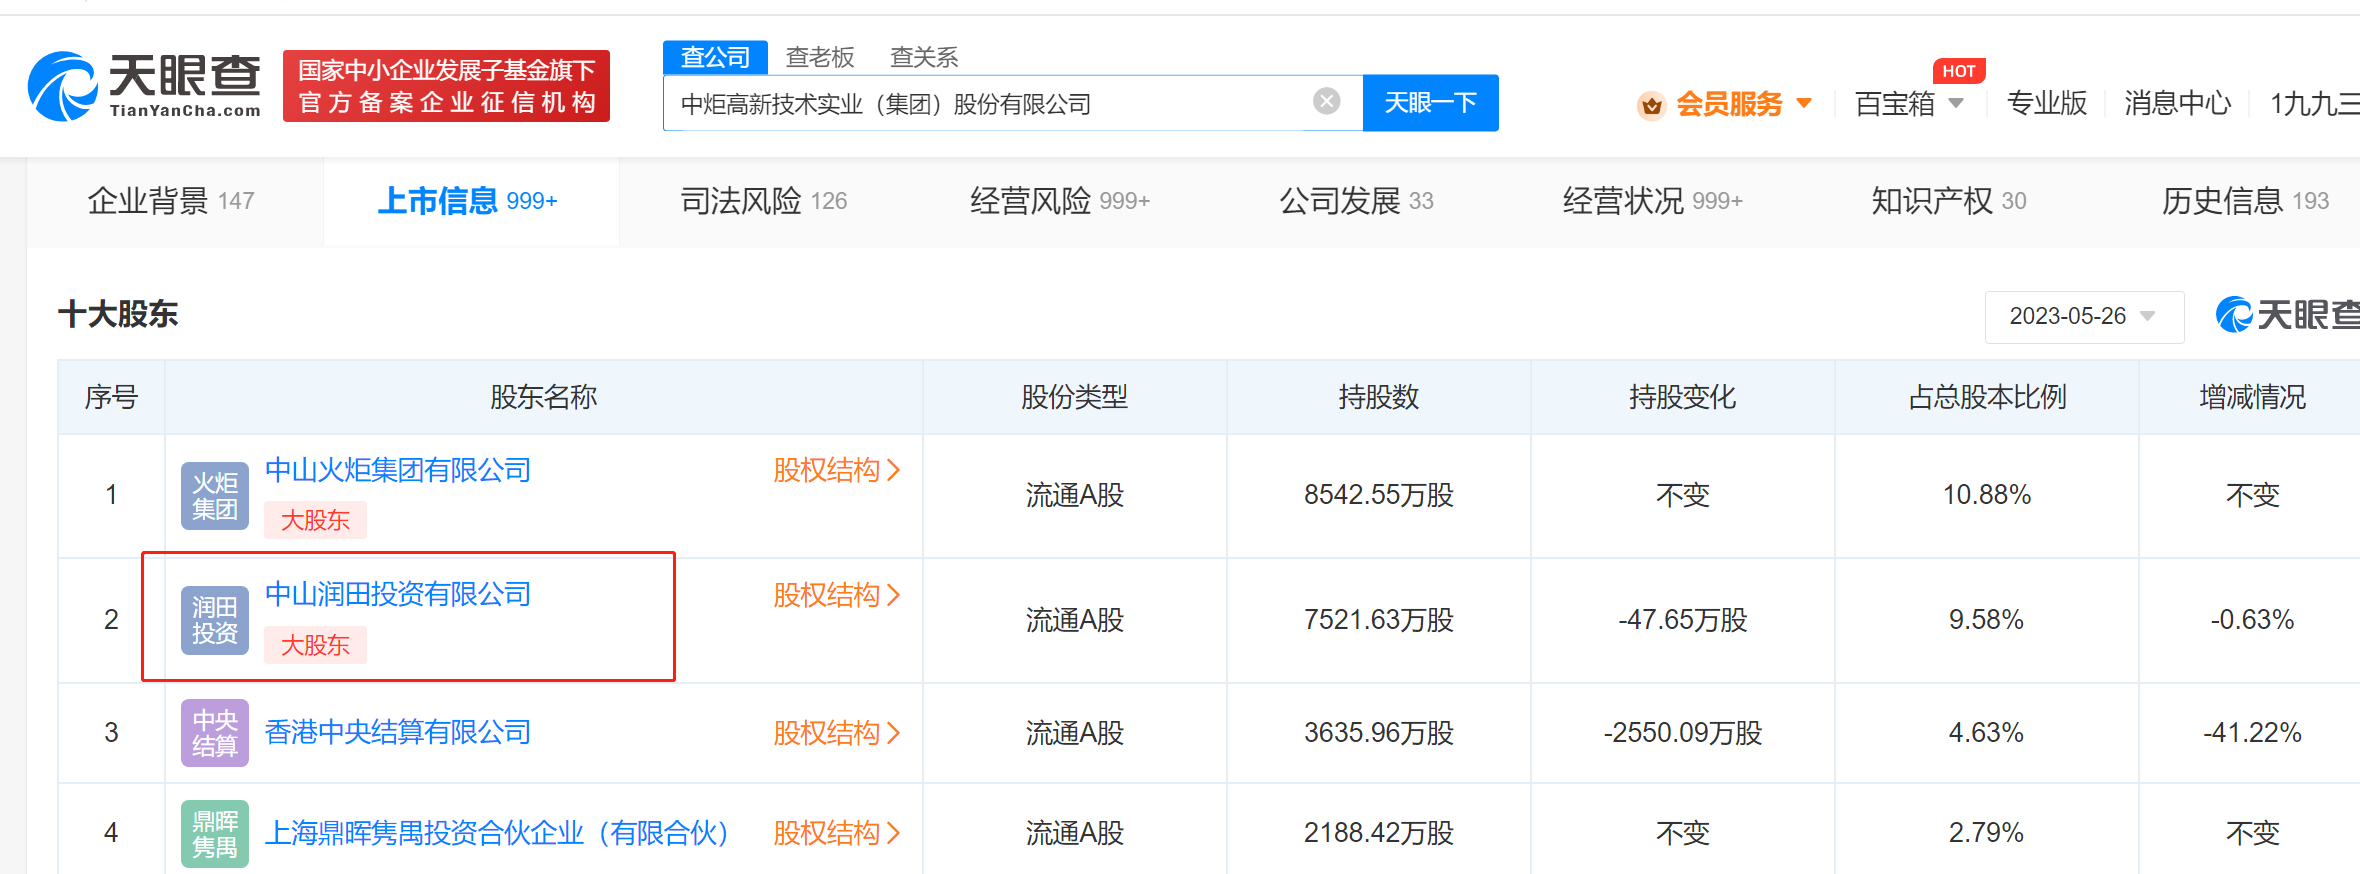
Task: Click the 2188.42万股 cell
Action: (1379, 834)
